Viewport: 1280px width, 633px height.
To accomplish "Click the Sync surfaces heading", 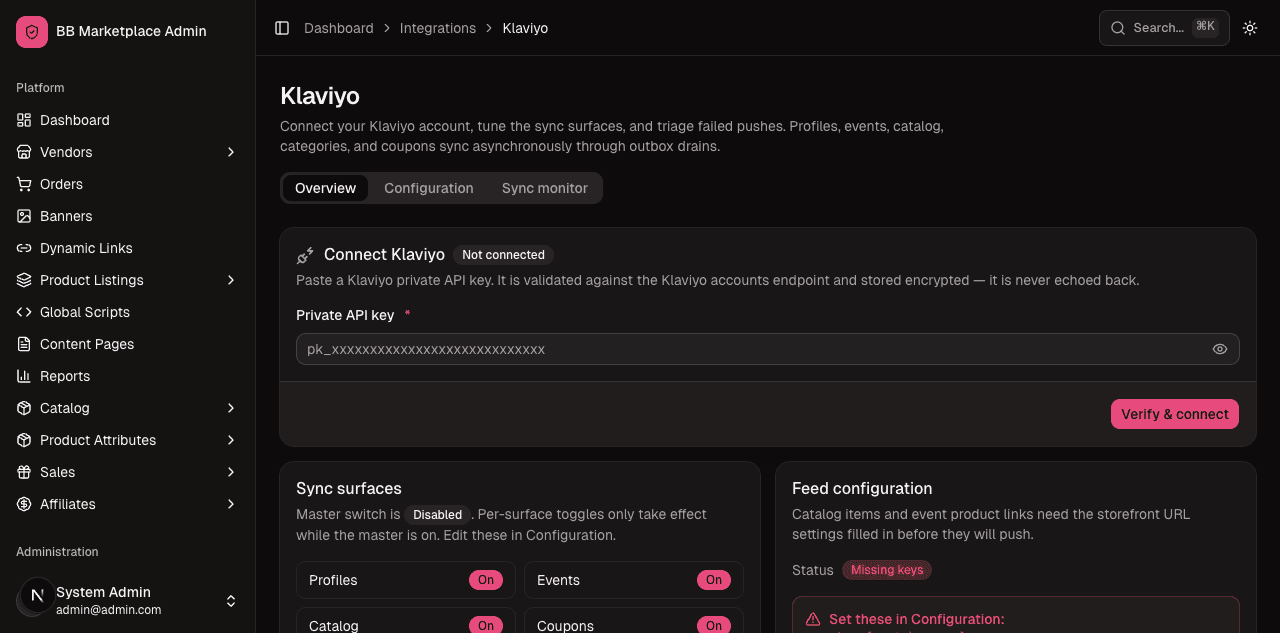I will (x=349, y=488).
